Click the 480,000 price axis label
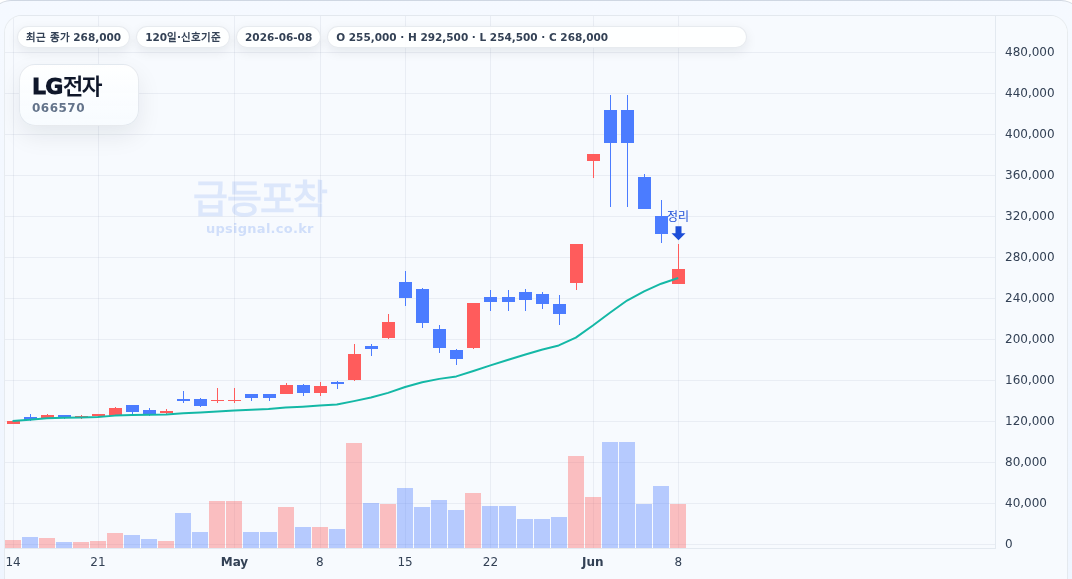This screenshot has height=579, width=1072. coord(1029,52)
